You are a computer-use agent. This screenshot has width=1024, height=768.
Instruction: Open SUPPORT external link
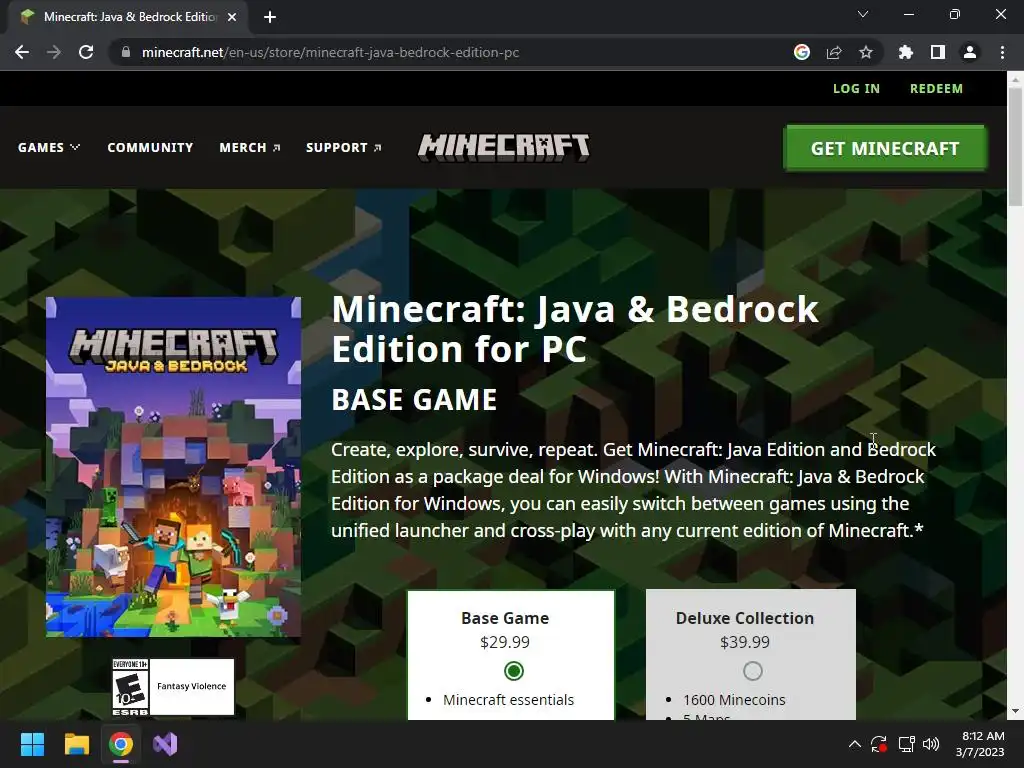tap(344, 148)
